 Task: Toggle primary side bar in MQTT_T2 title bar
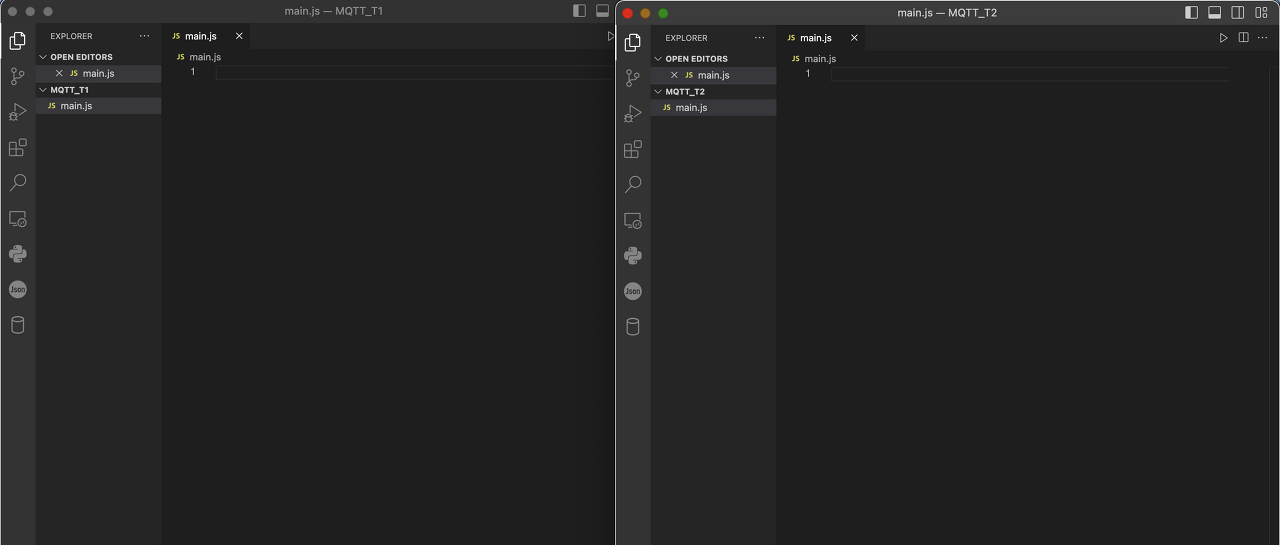(x=1191, y=13)
